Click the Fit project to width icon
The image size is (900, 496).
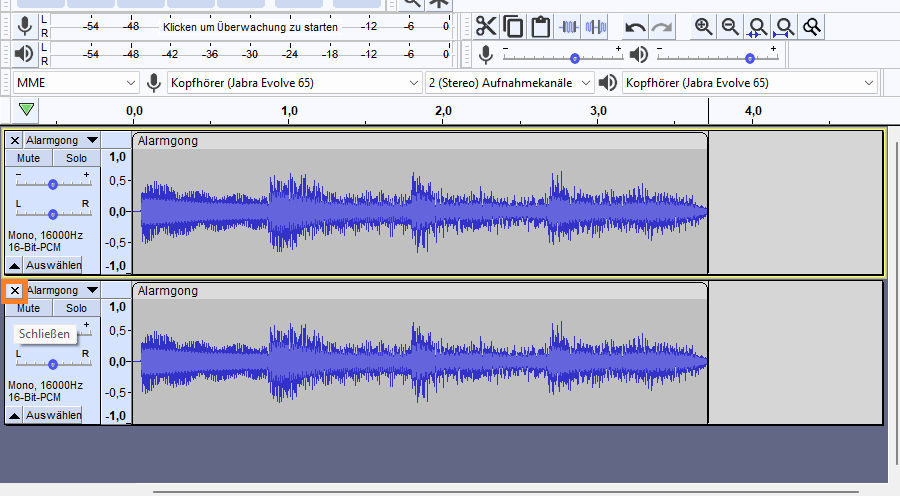point(784,27)
